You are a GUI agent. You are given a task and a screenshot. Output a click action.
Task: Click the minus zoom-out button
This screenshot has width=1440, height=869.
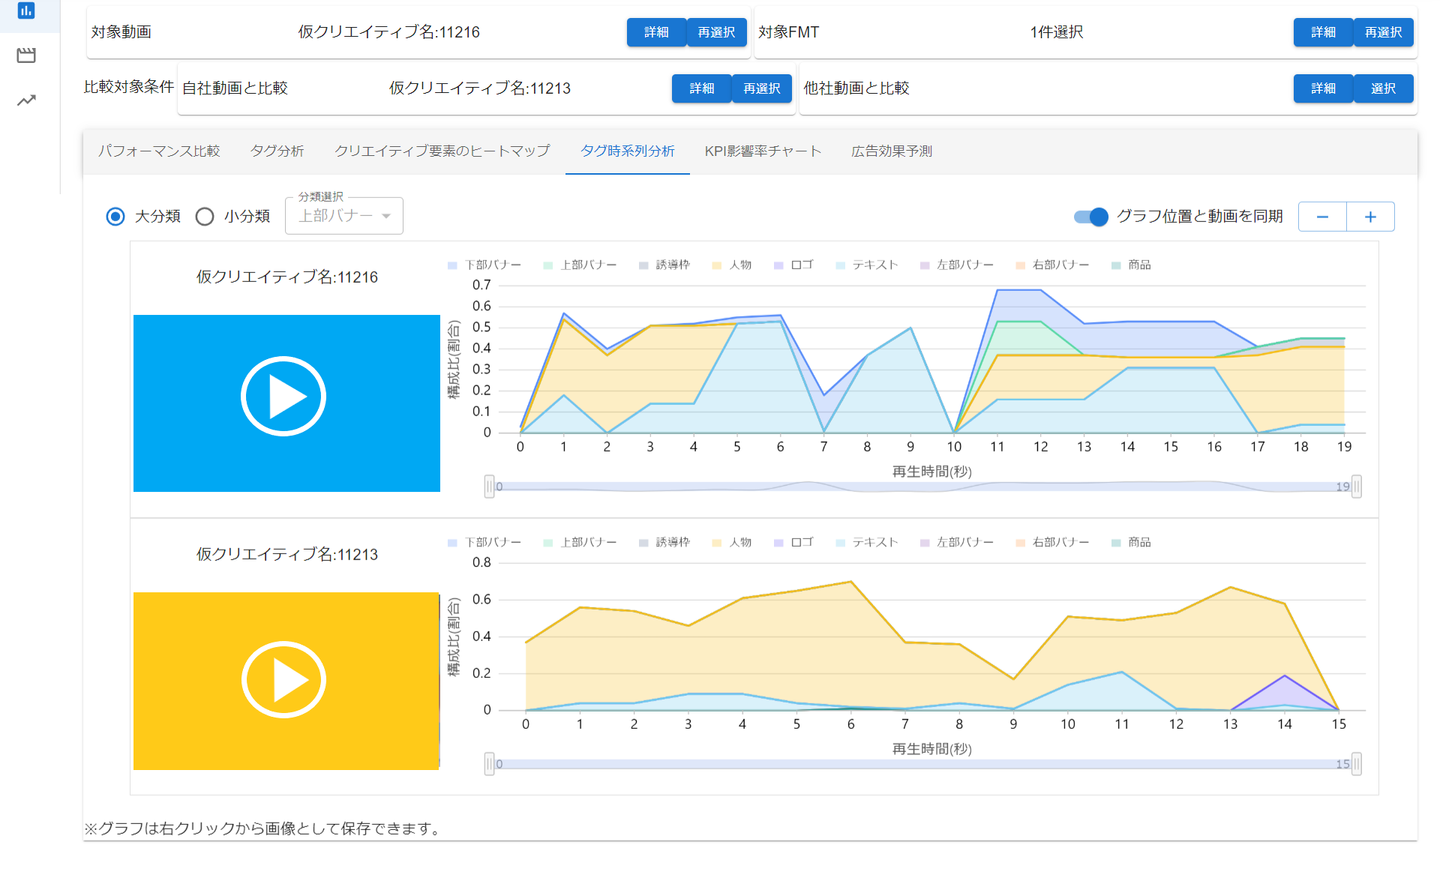[1322, 217]
